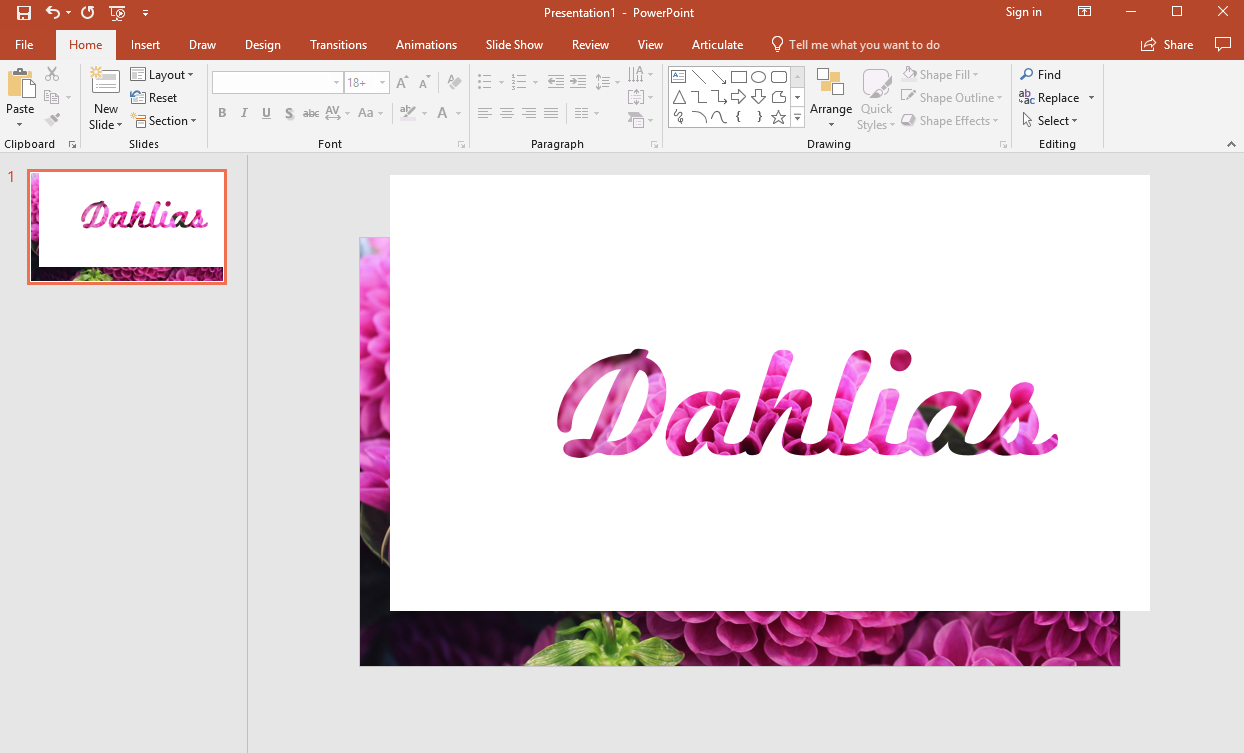Click the Undo arrow icon
The width and height of the screenshot is (1244, 753).
click(53, 13)
